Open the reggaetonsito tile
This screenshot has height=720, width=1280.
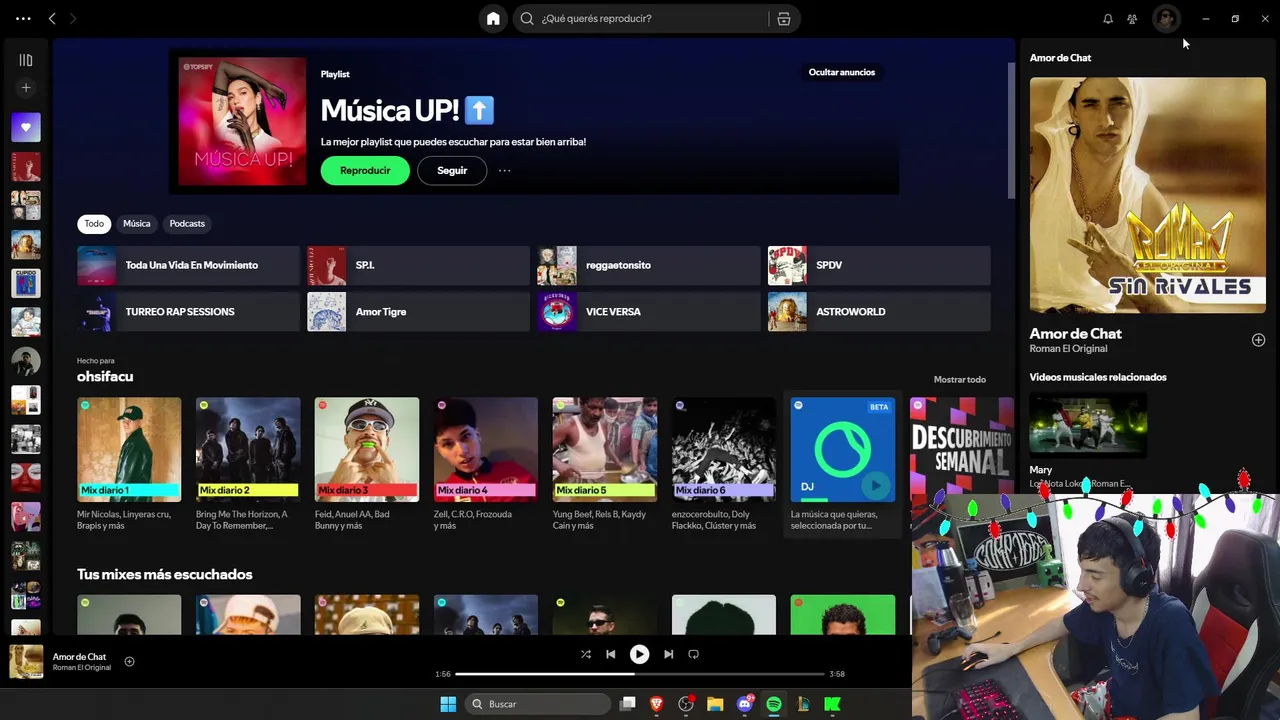648,265
